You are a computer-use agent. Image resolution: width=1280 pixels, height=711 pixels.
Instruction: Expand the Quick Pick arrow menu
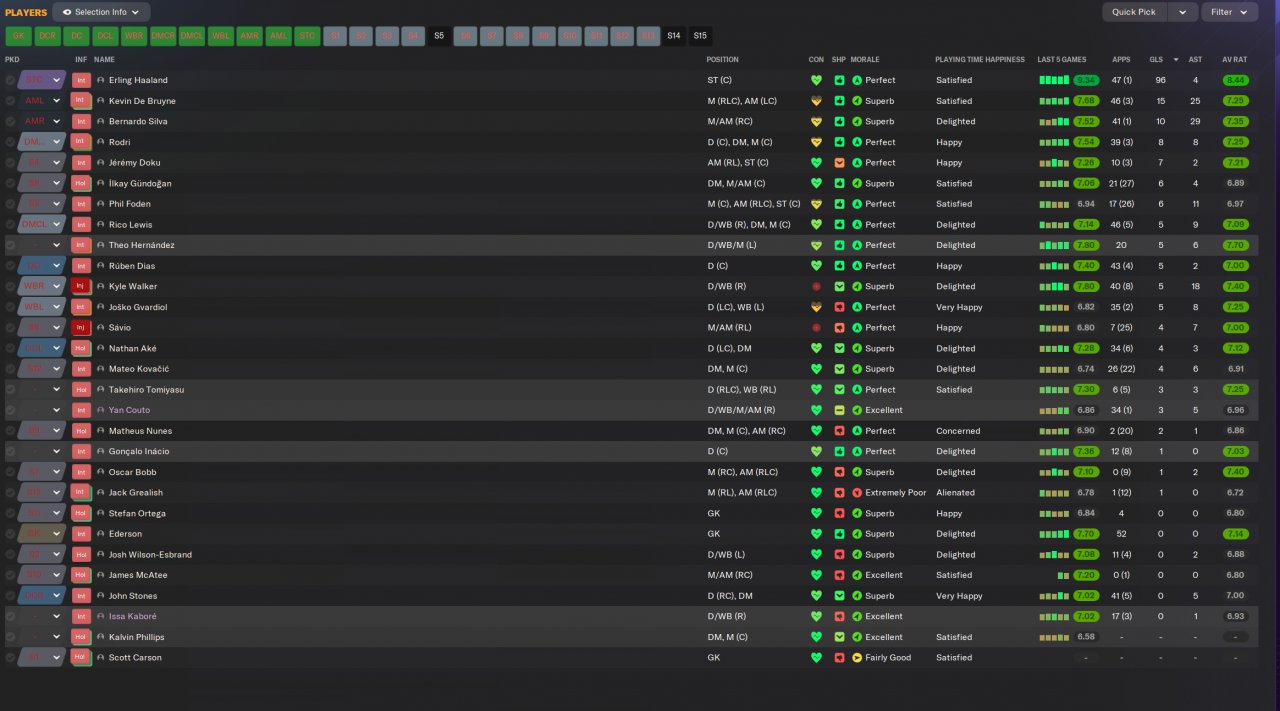1184,12
